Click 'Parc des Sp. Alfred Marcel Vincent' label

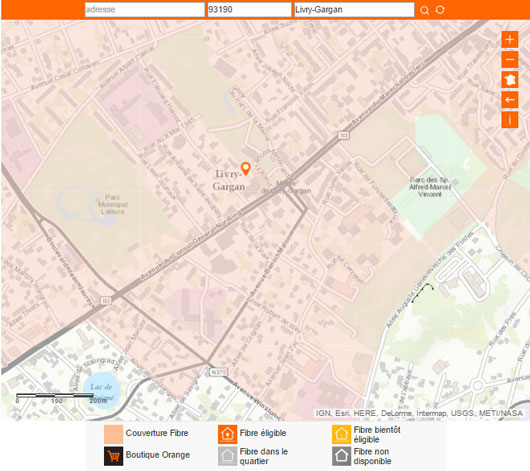click(430, 187)
